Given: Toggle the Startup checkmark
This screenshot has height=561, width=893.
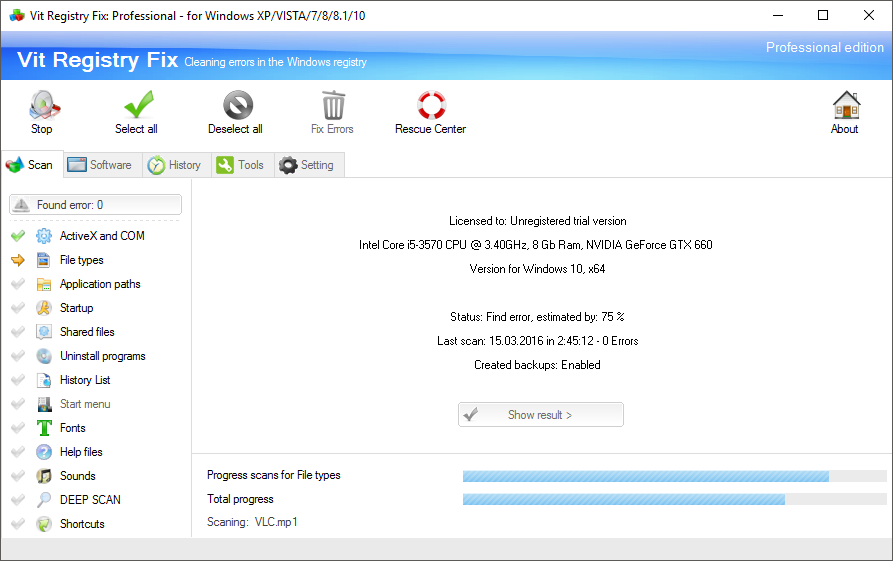Looking at the screenshot, I should pyautogui.click(x=18, y=308).
